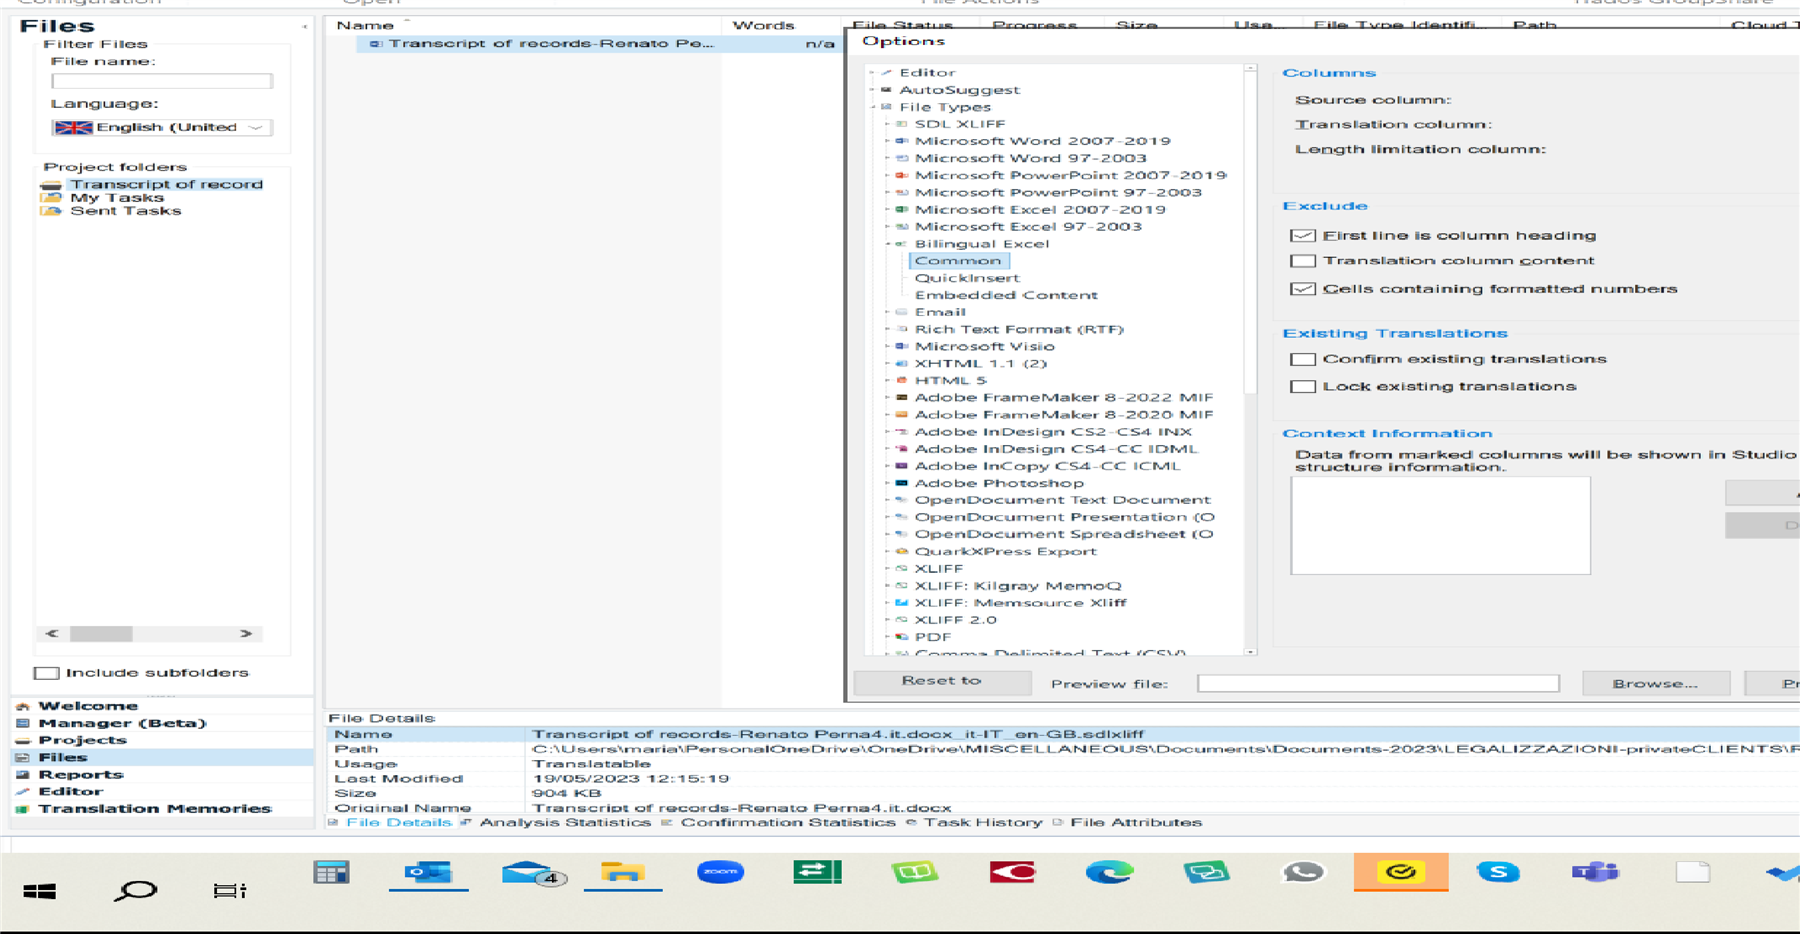The image size is (1800, 934).
Task: Open Outlook from taskbar
Action: click(428, 872)
